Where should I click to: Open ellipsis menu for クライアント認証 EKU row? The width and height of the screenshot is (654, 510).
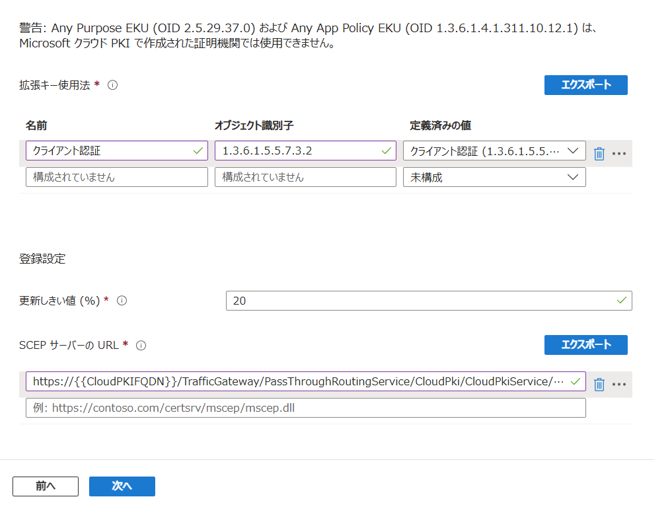click(619, 153)
